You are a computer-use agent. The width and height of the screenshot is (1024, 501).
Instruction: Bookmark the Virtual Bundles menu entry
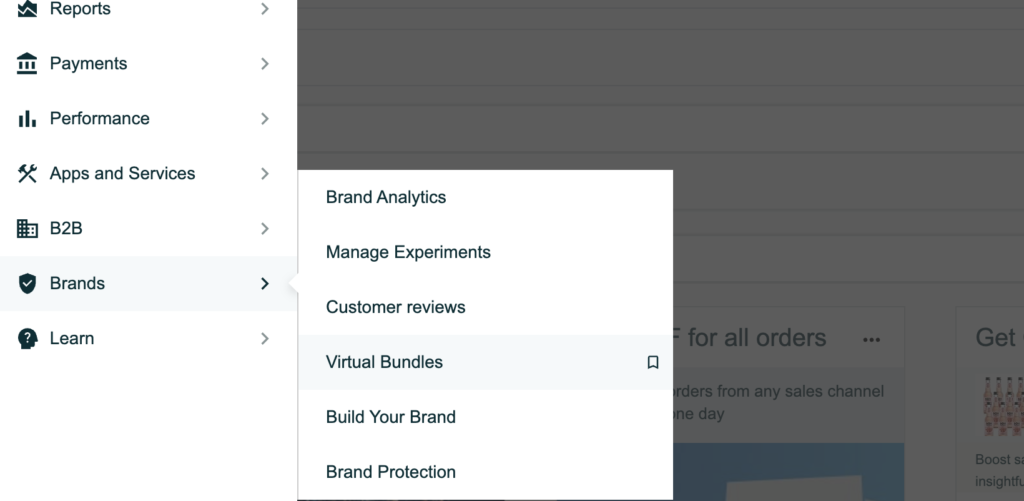652,362
